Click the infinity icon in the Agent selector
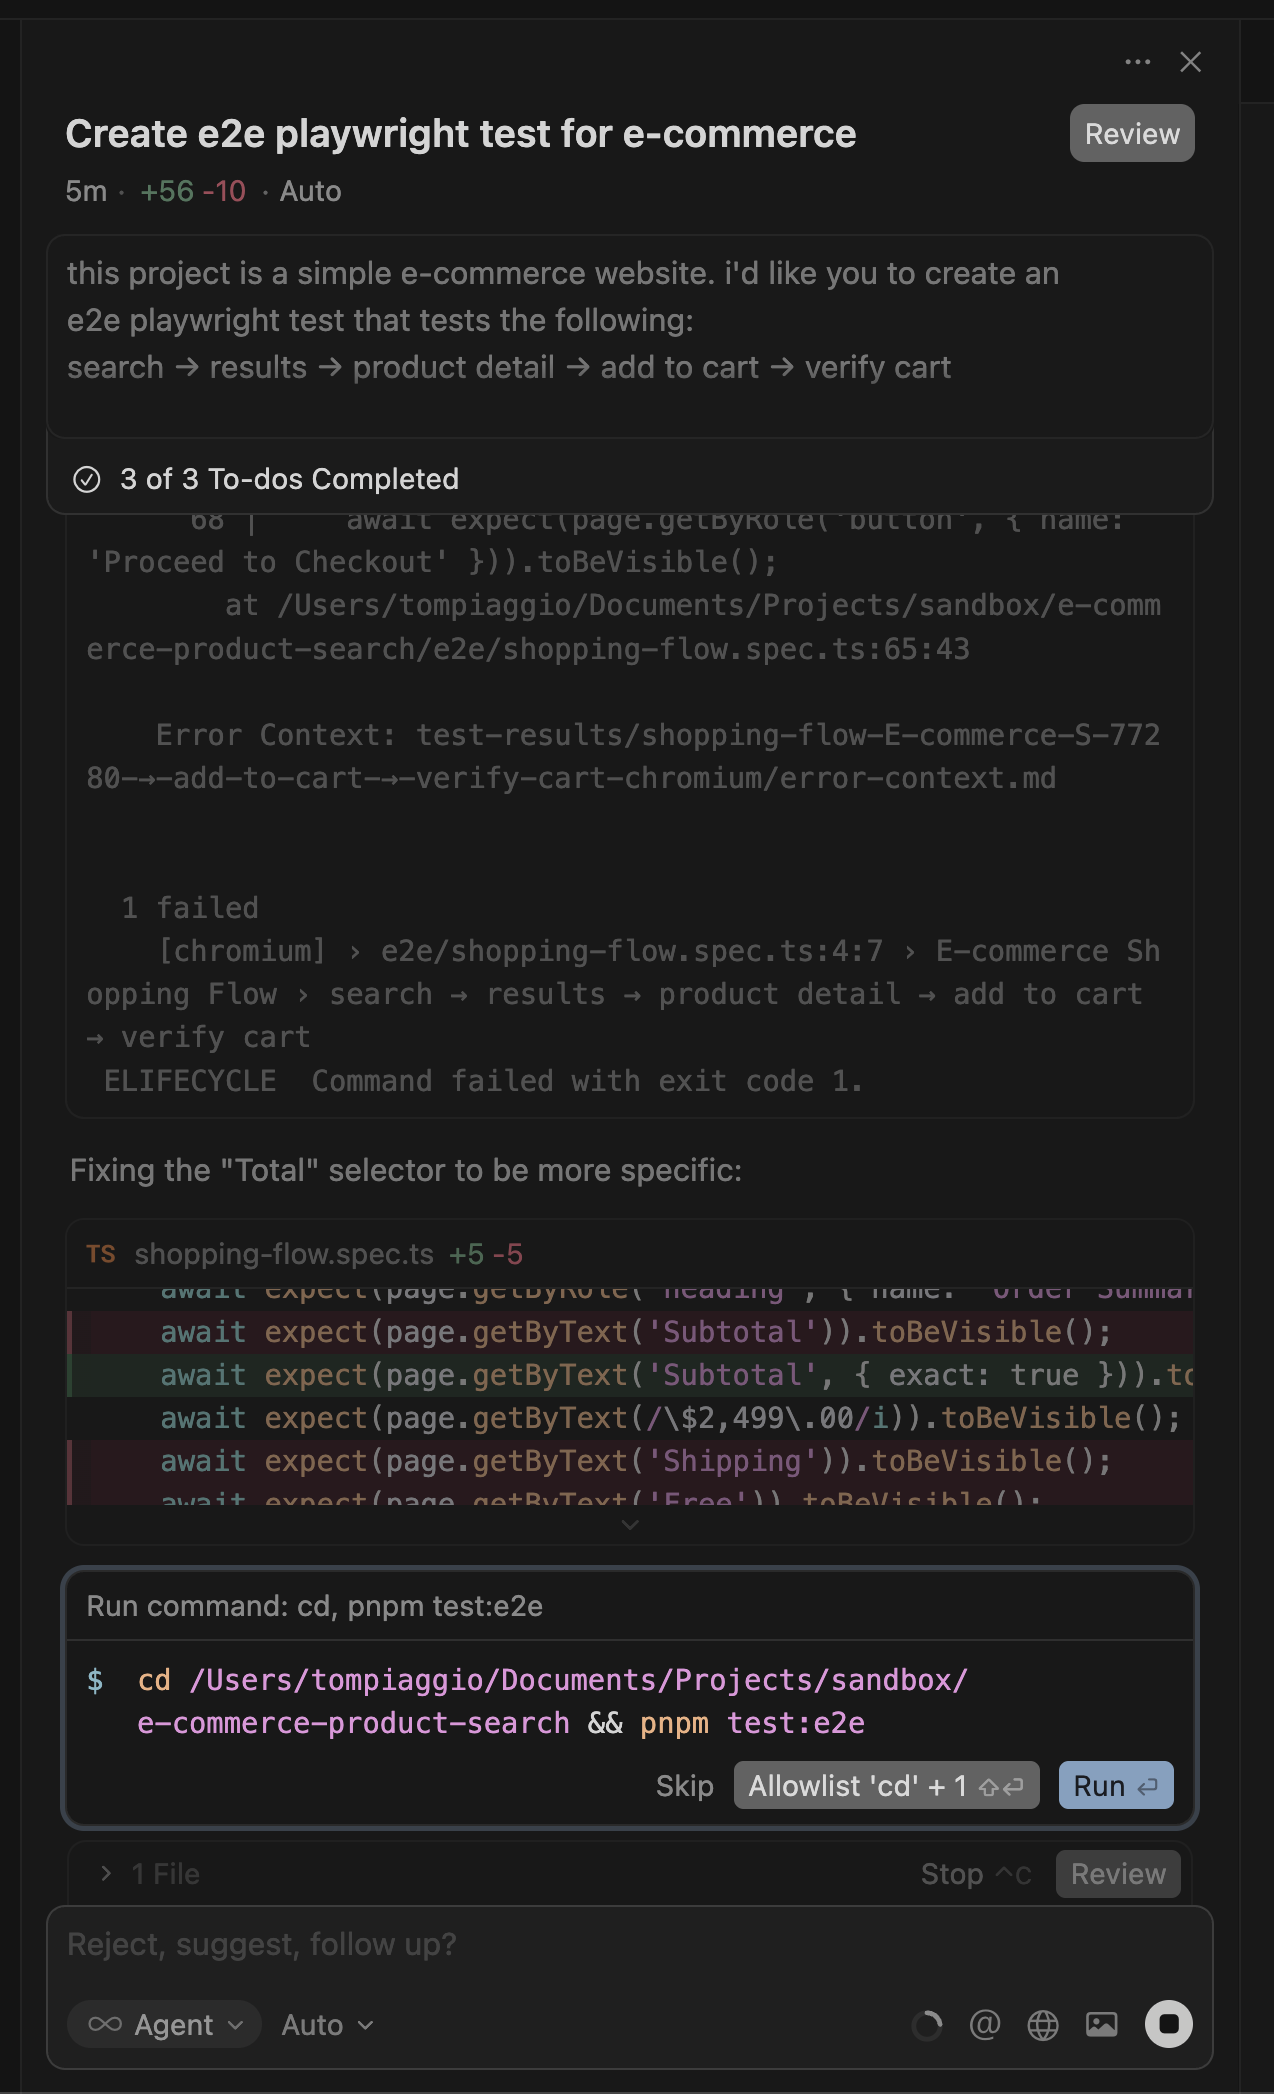 (104, 2024)
